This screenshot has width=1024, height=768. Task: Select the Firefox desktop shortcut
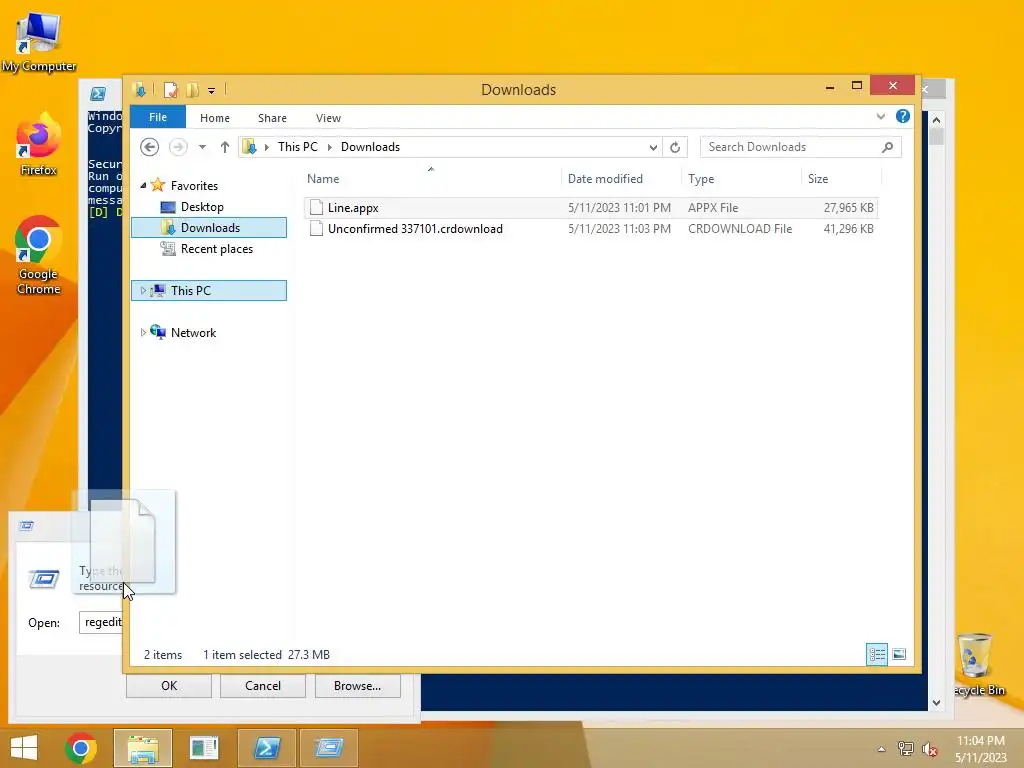pos(38,144)
